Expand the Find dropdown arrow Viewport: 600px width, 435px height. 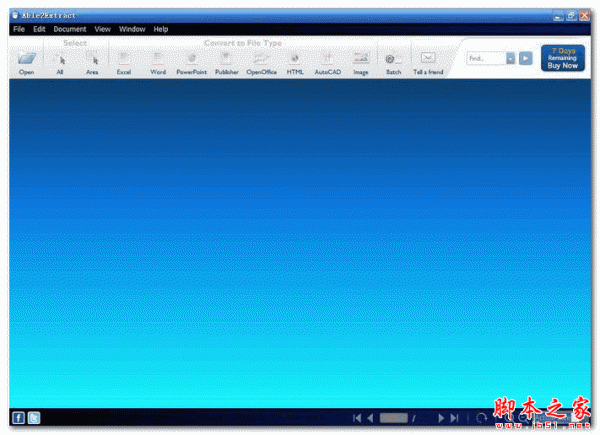pyautogui.click(x=510, y=58)
